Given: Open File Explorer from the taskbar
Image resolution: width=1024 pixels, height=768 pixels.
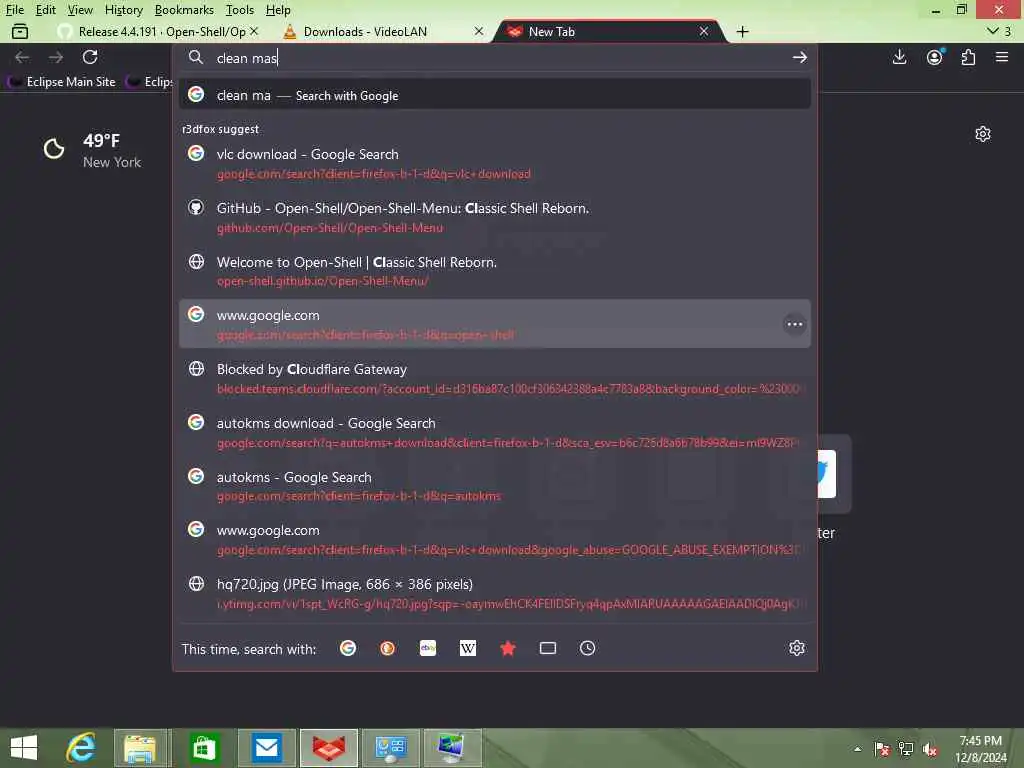Looking at the screenshot, I should [x=140, y=748].
